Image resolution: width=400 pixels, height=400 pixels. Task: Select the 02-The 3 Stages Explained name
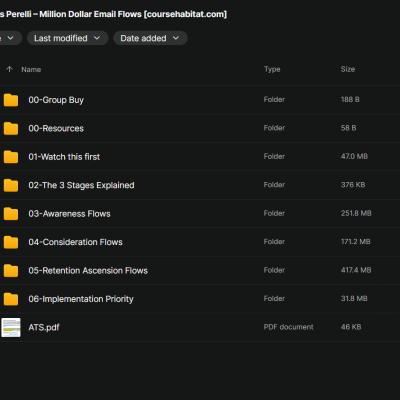[x=81, y=185]
